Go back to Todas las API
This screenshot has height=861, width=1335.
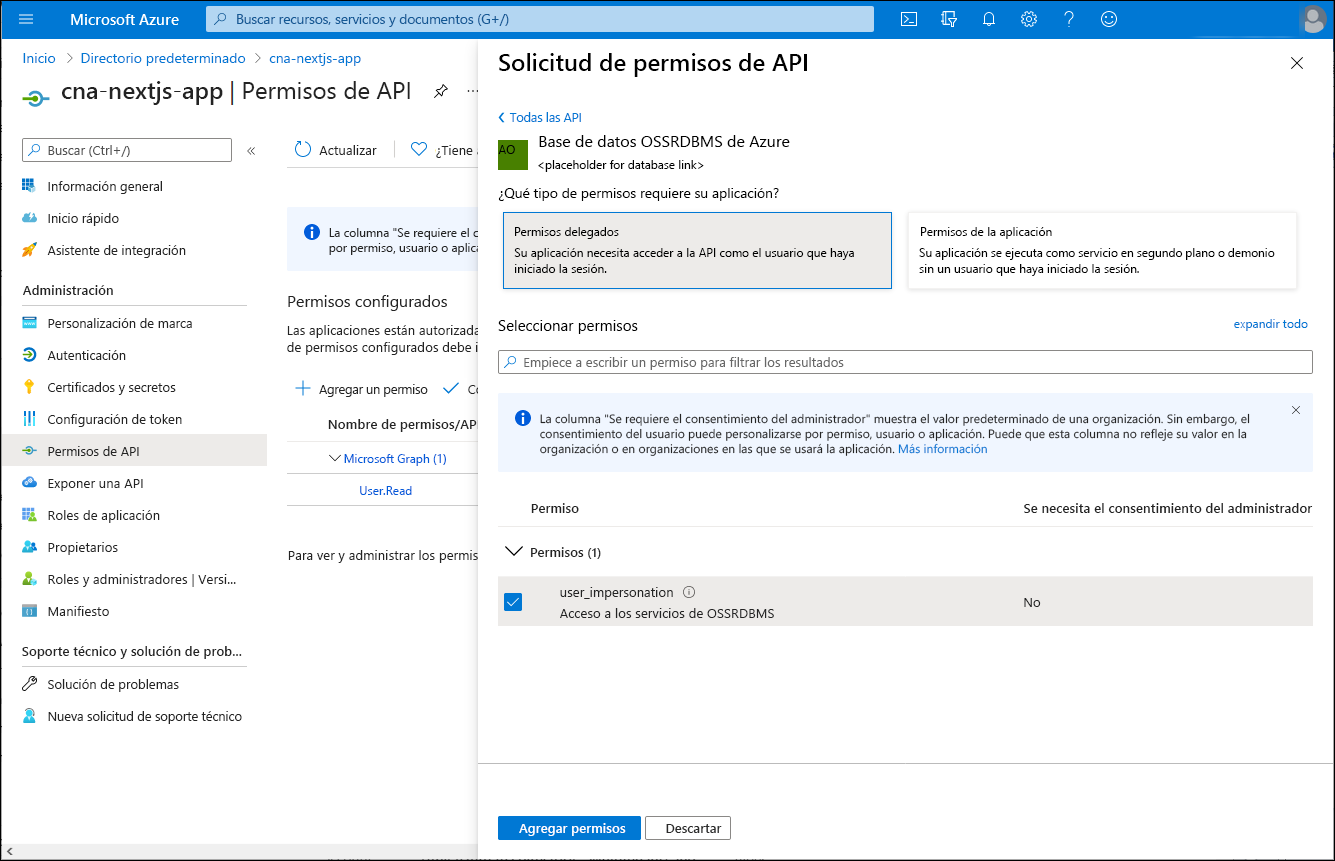540,117
